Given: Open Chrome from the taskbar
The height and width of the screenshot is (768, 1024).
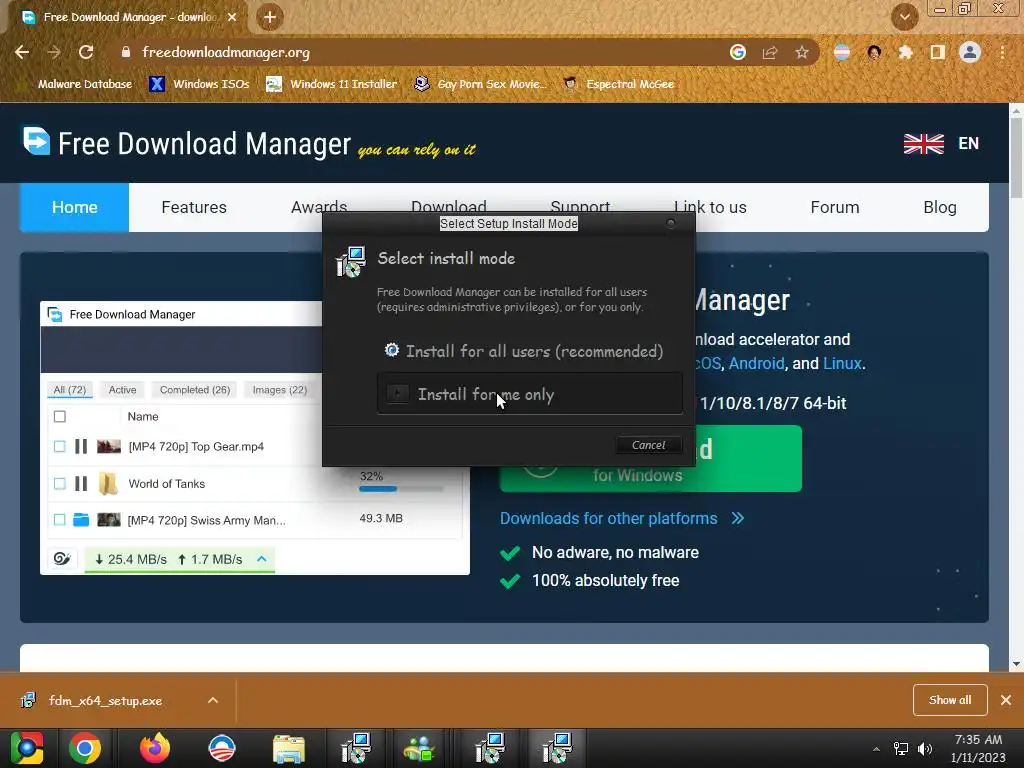Looking at the screenshot, I should point(85,748).
